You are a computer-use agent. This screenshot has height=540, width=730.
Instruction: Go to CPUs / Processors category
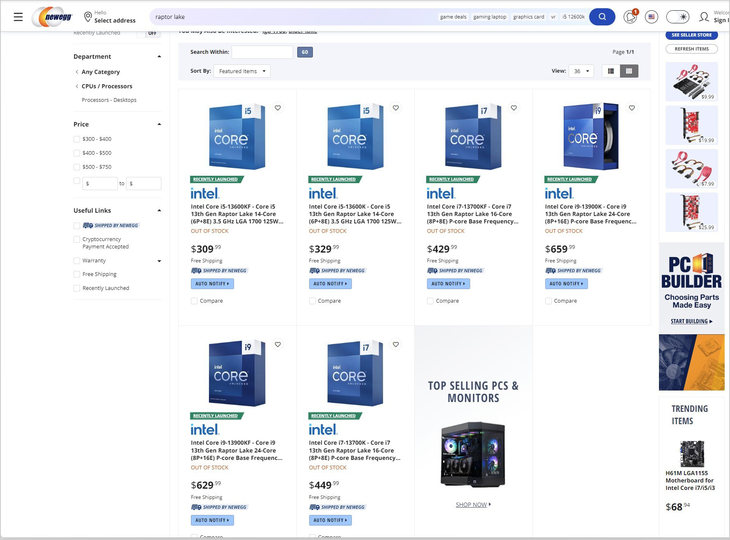click(107, 86)
